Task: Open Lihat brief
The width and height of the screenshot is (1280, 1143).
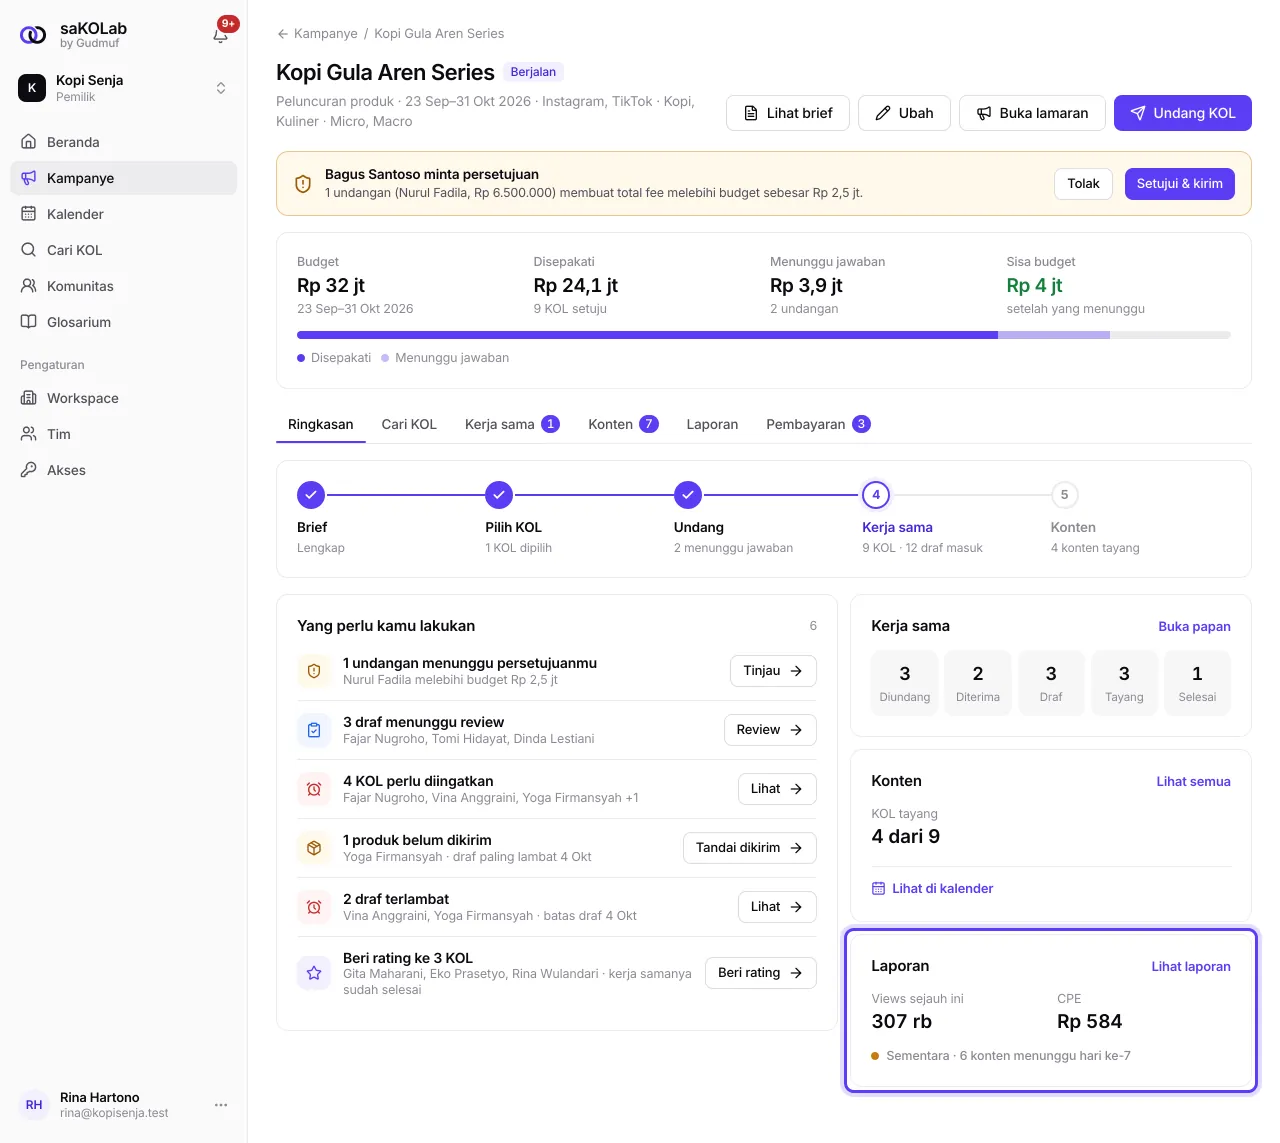Action: [788, 113]
